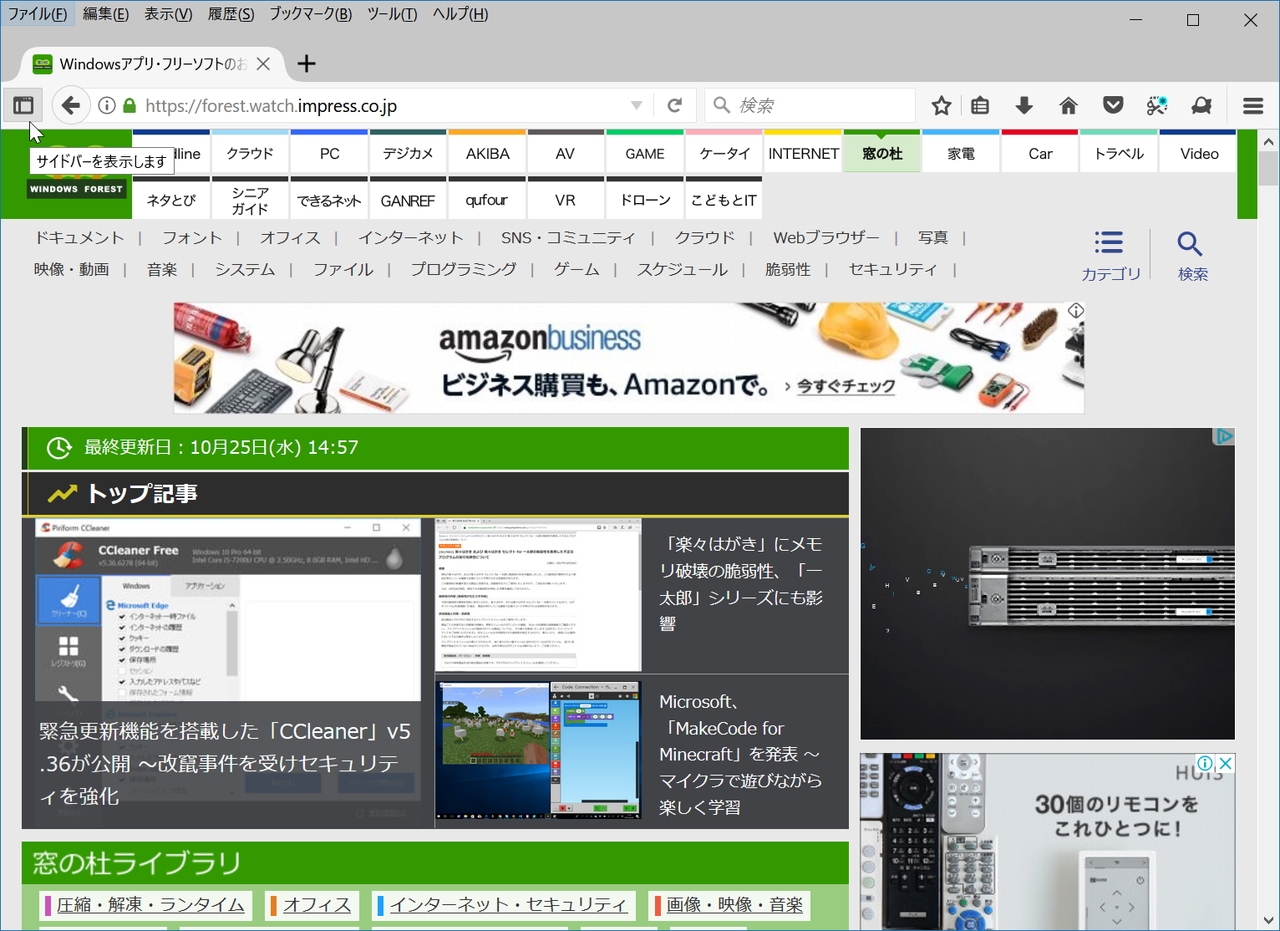Click inside the 検索 search field

pyautogui.click(x=810, y=104)
